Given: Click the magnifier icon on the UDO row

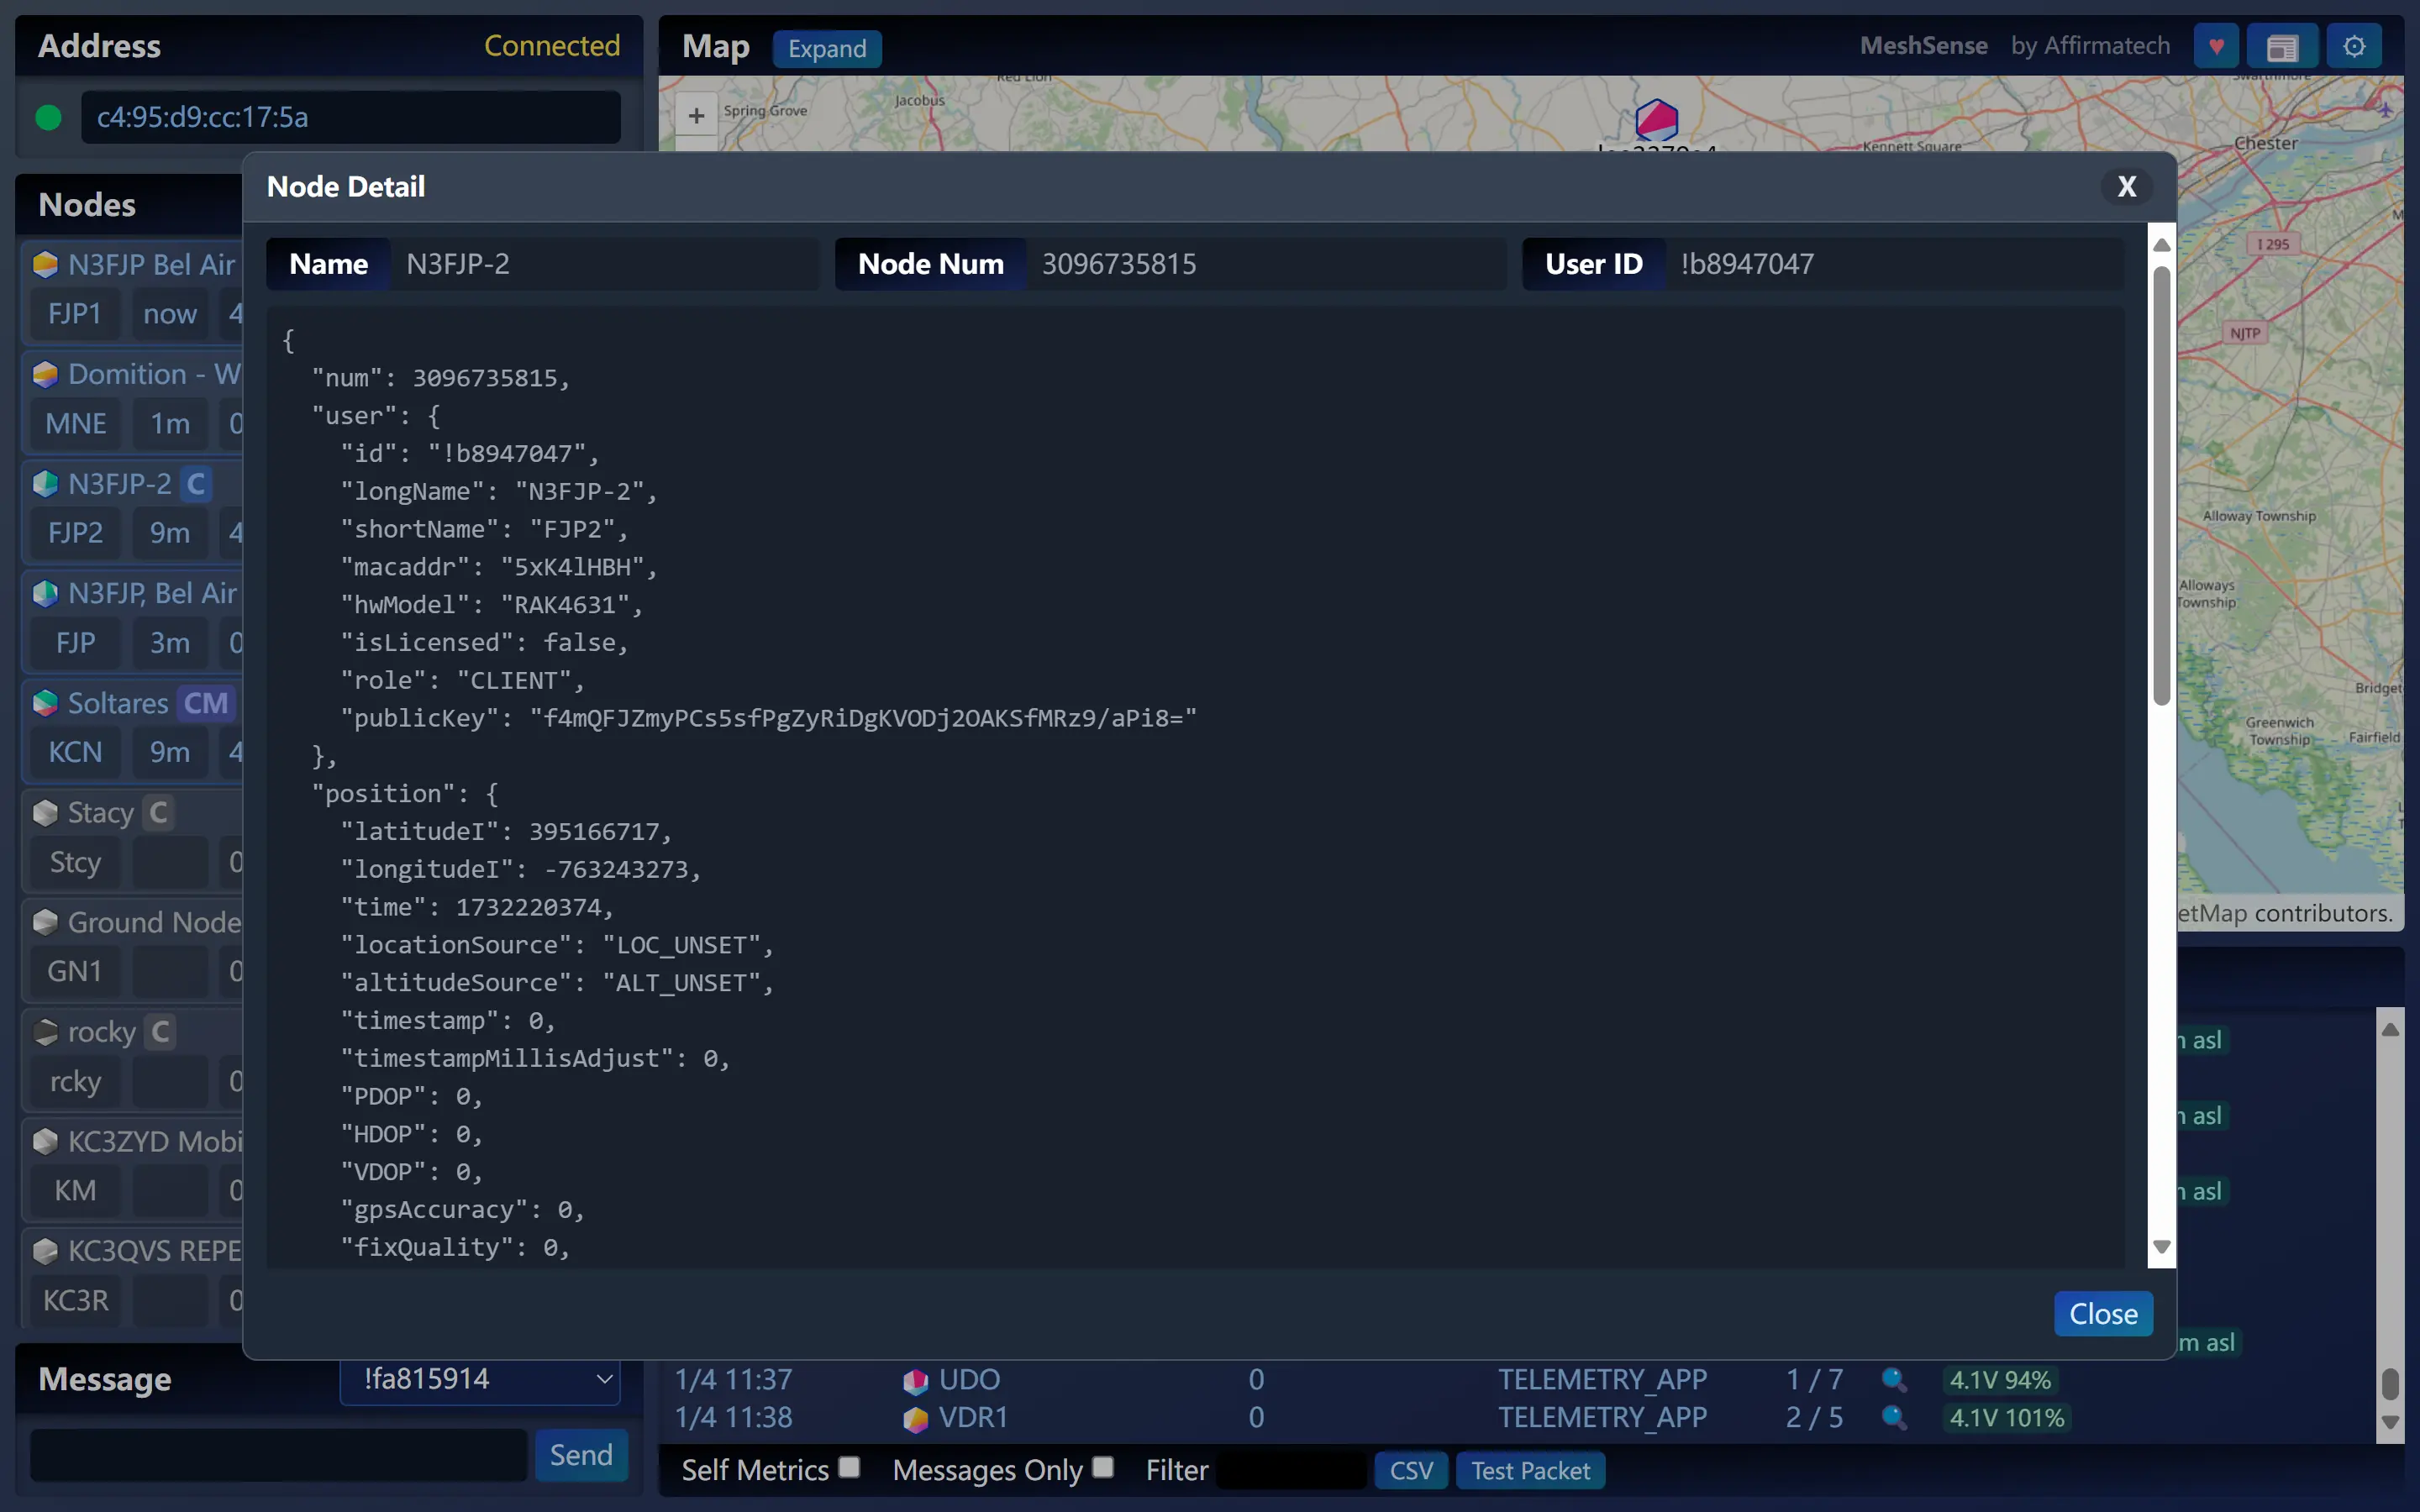Looking at the screenshot, I should click(x=1893, y=1380).
